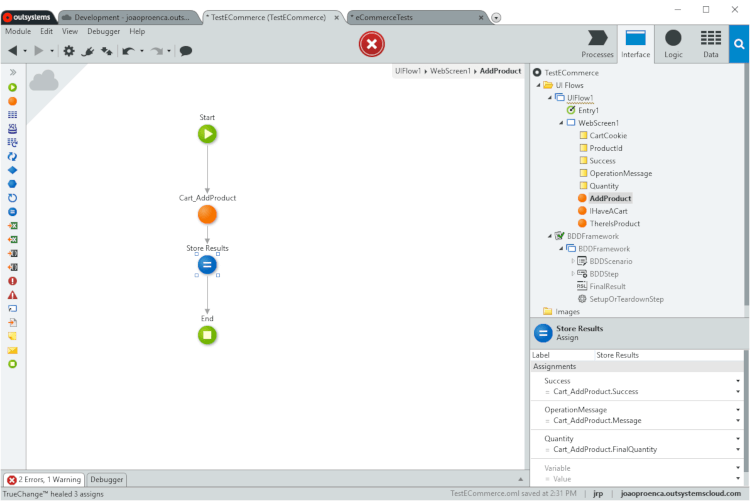This screenshot has height=501, width=750.
Task: Open the Forward history dropdown arrow
Action: tap(52, 51)
